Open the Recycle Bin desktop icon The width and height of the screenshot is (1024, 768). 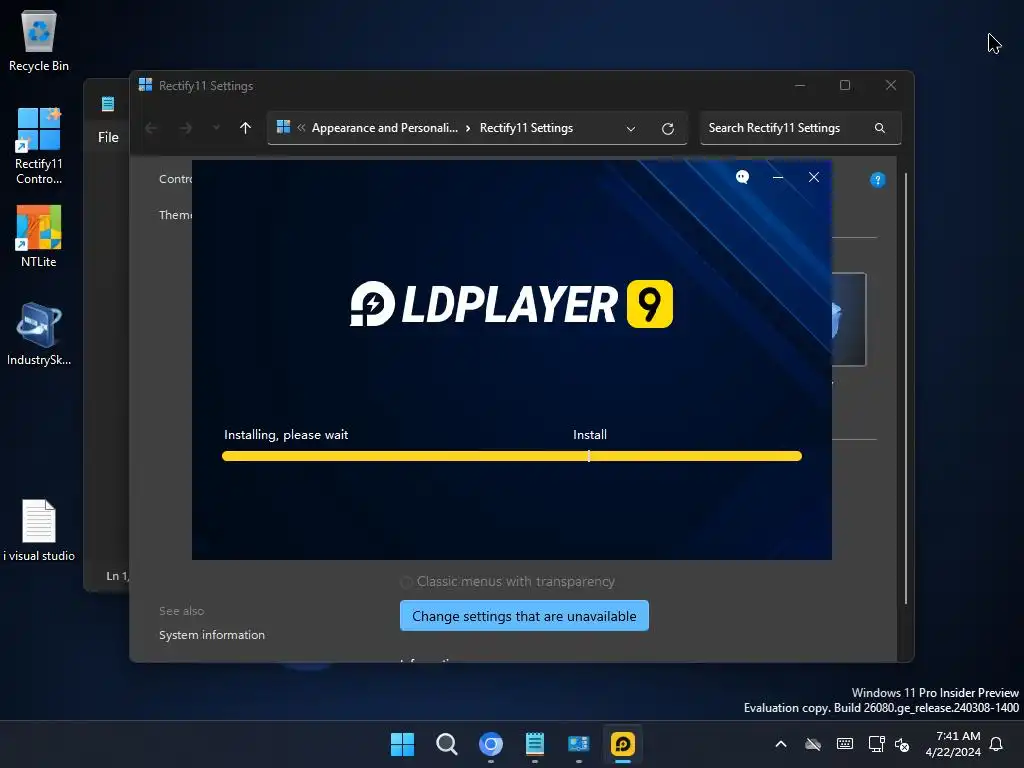[39, 40]
